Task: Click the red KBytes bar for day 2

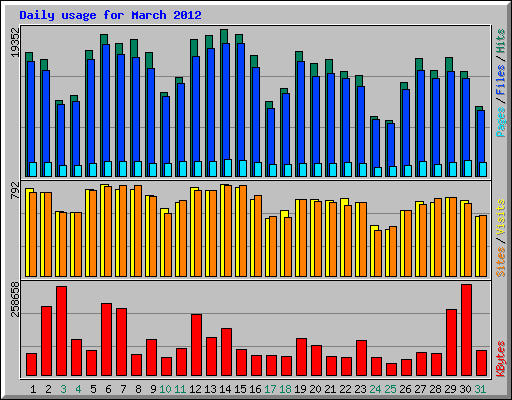Action: [x=46, y=341]
